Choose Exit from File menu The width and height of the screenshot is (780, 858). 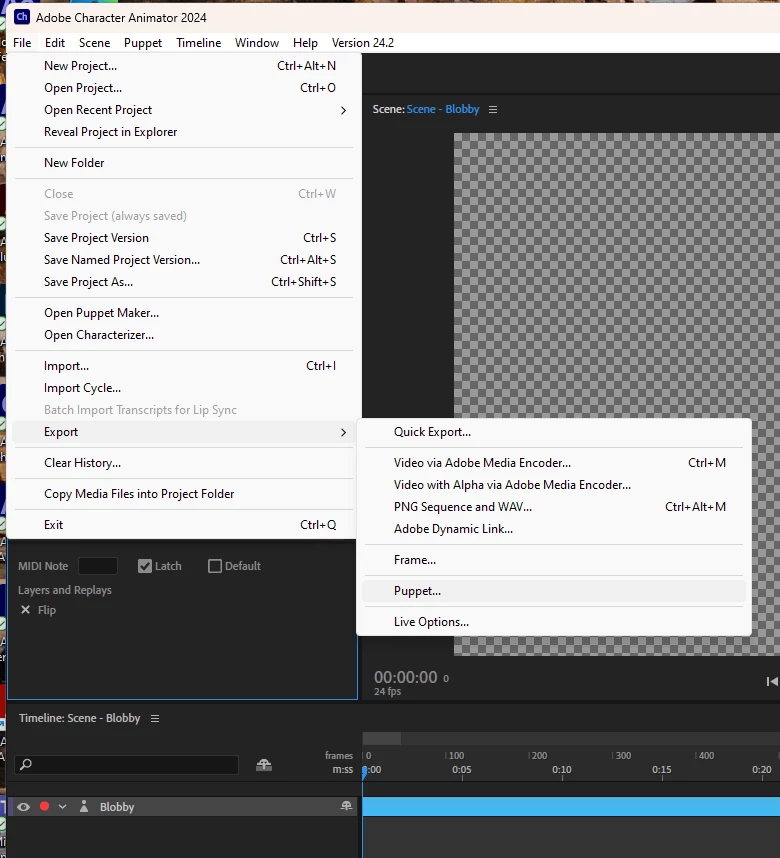click(x=183, y=524)
